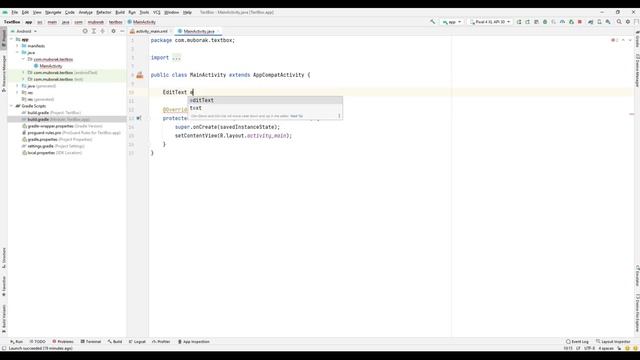
Task: Open the Run tool window
Action: (17, 342)
